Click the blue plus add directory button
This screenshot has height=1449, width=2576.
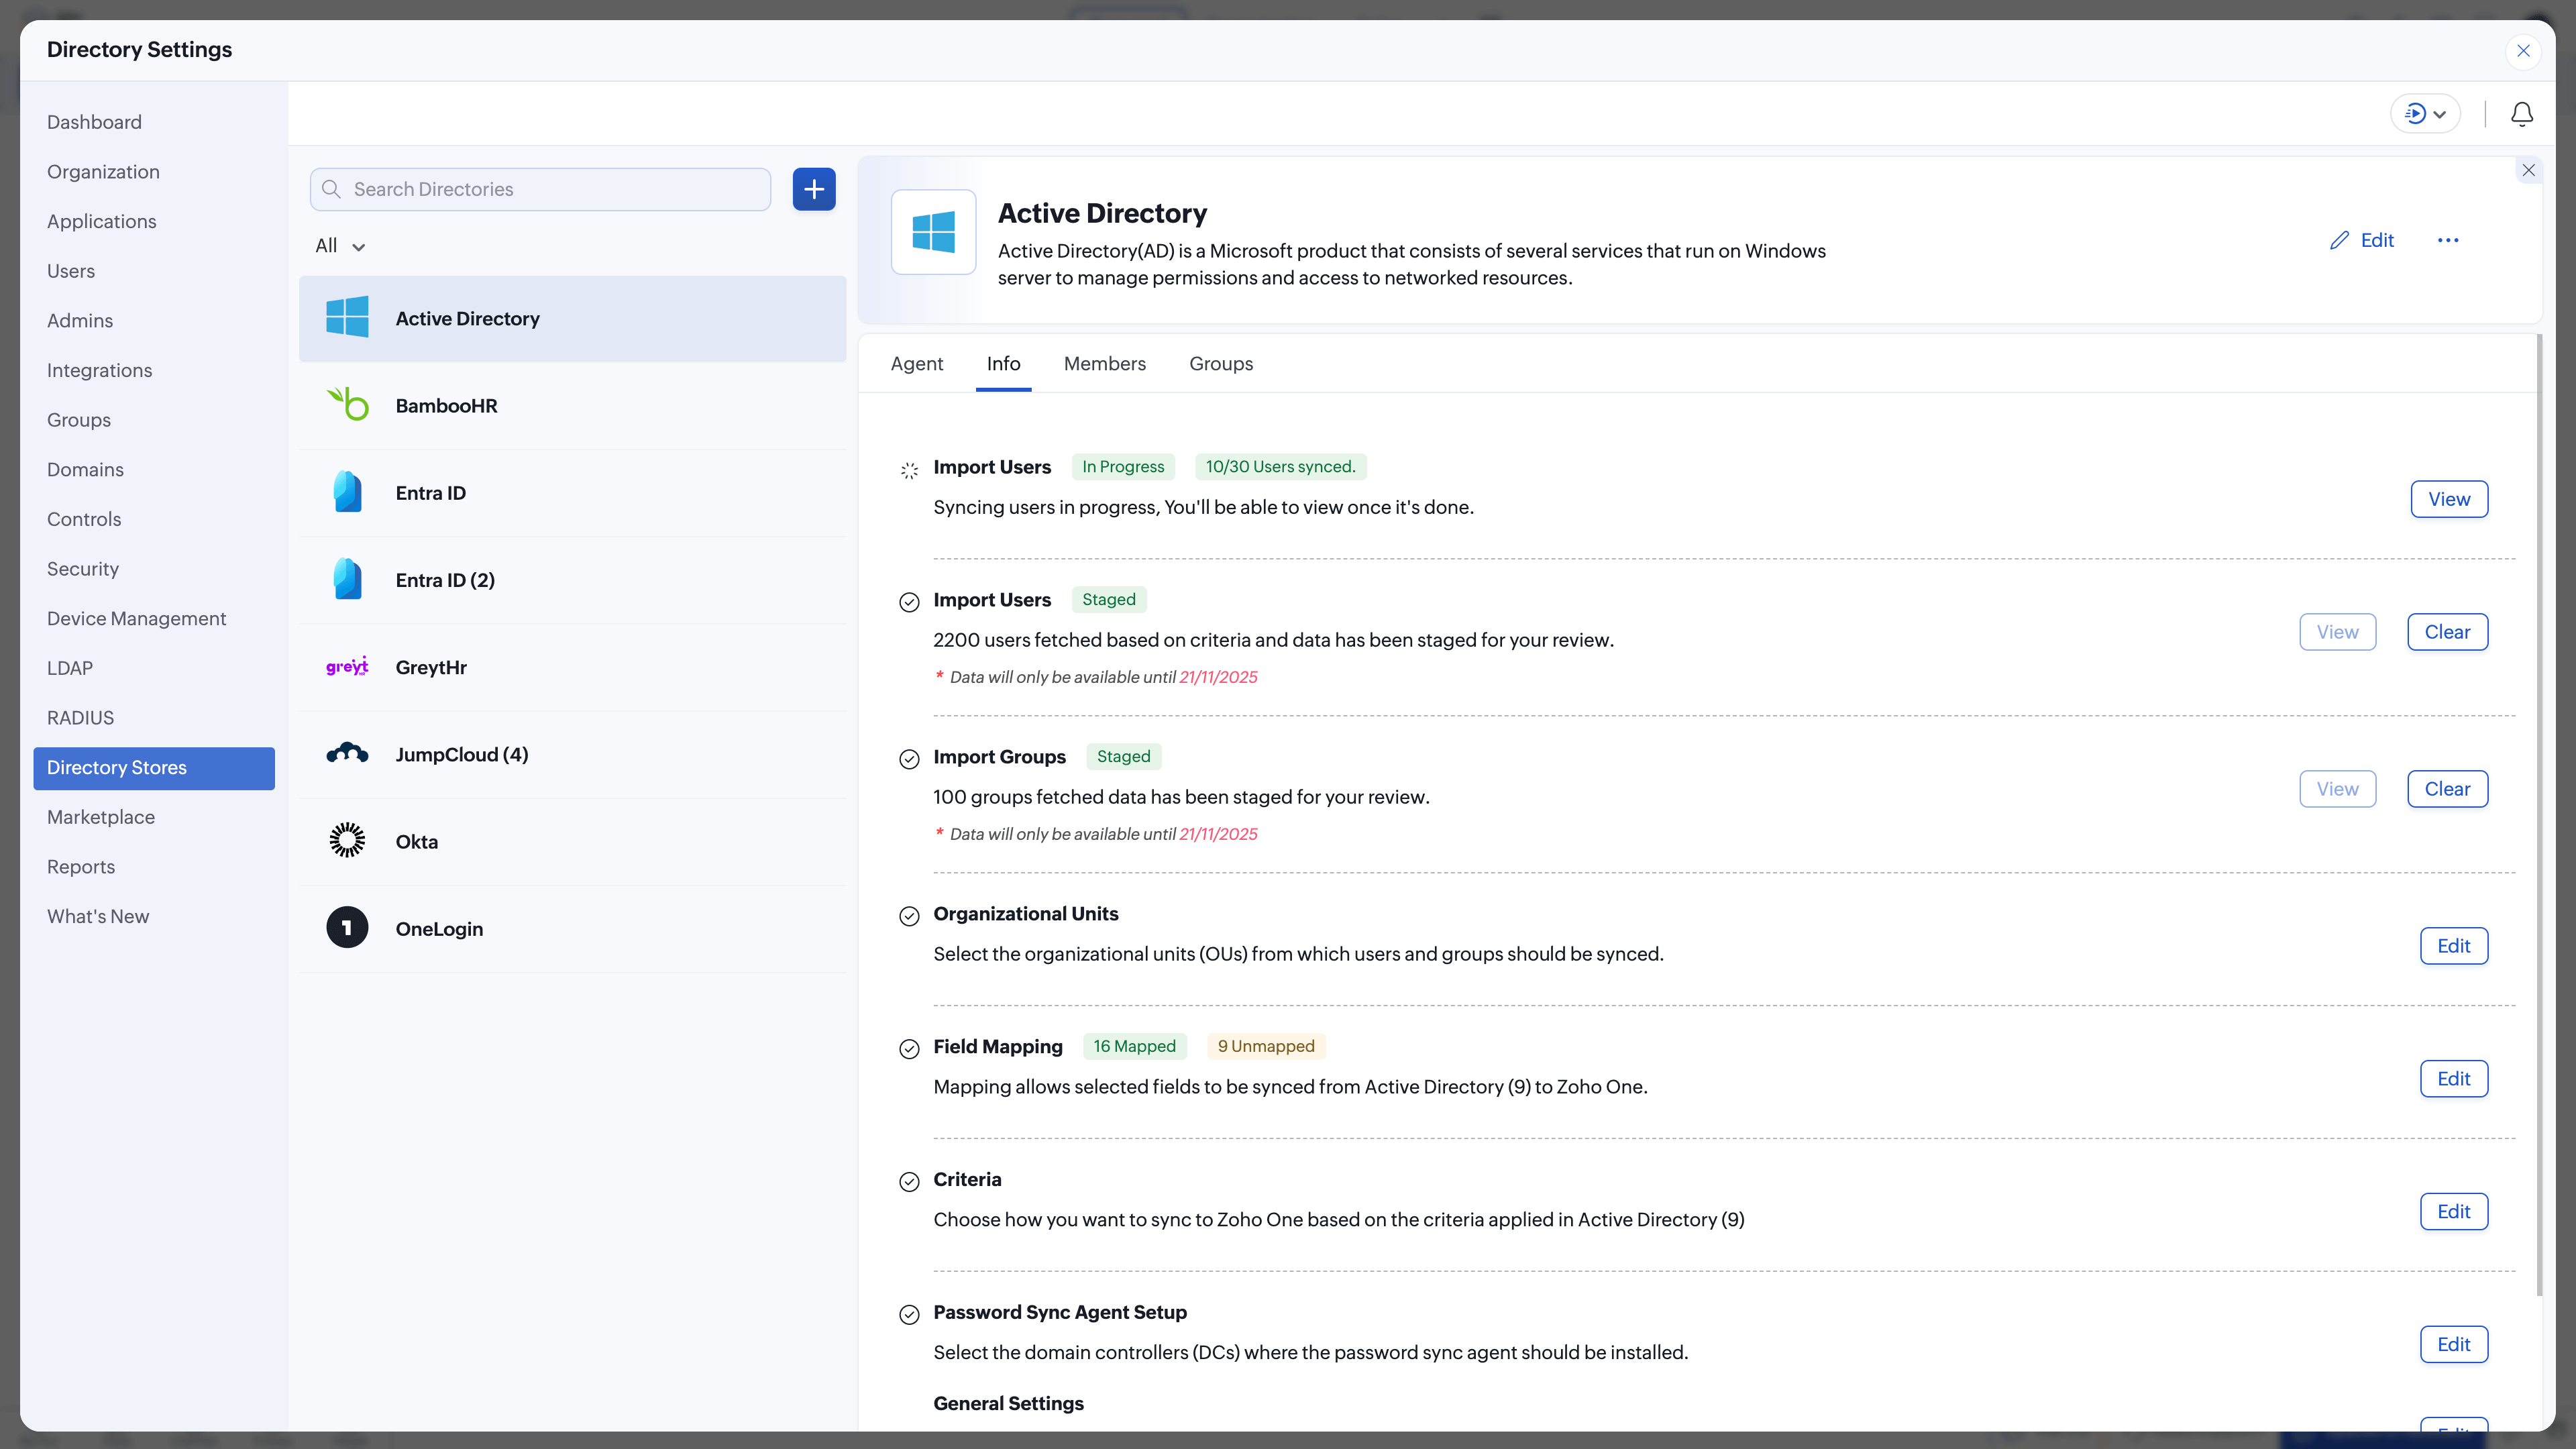814,189
